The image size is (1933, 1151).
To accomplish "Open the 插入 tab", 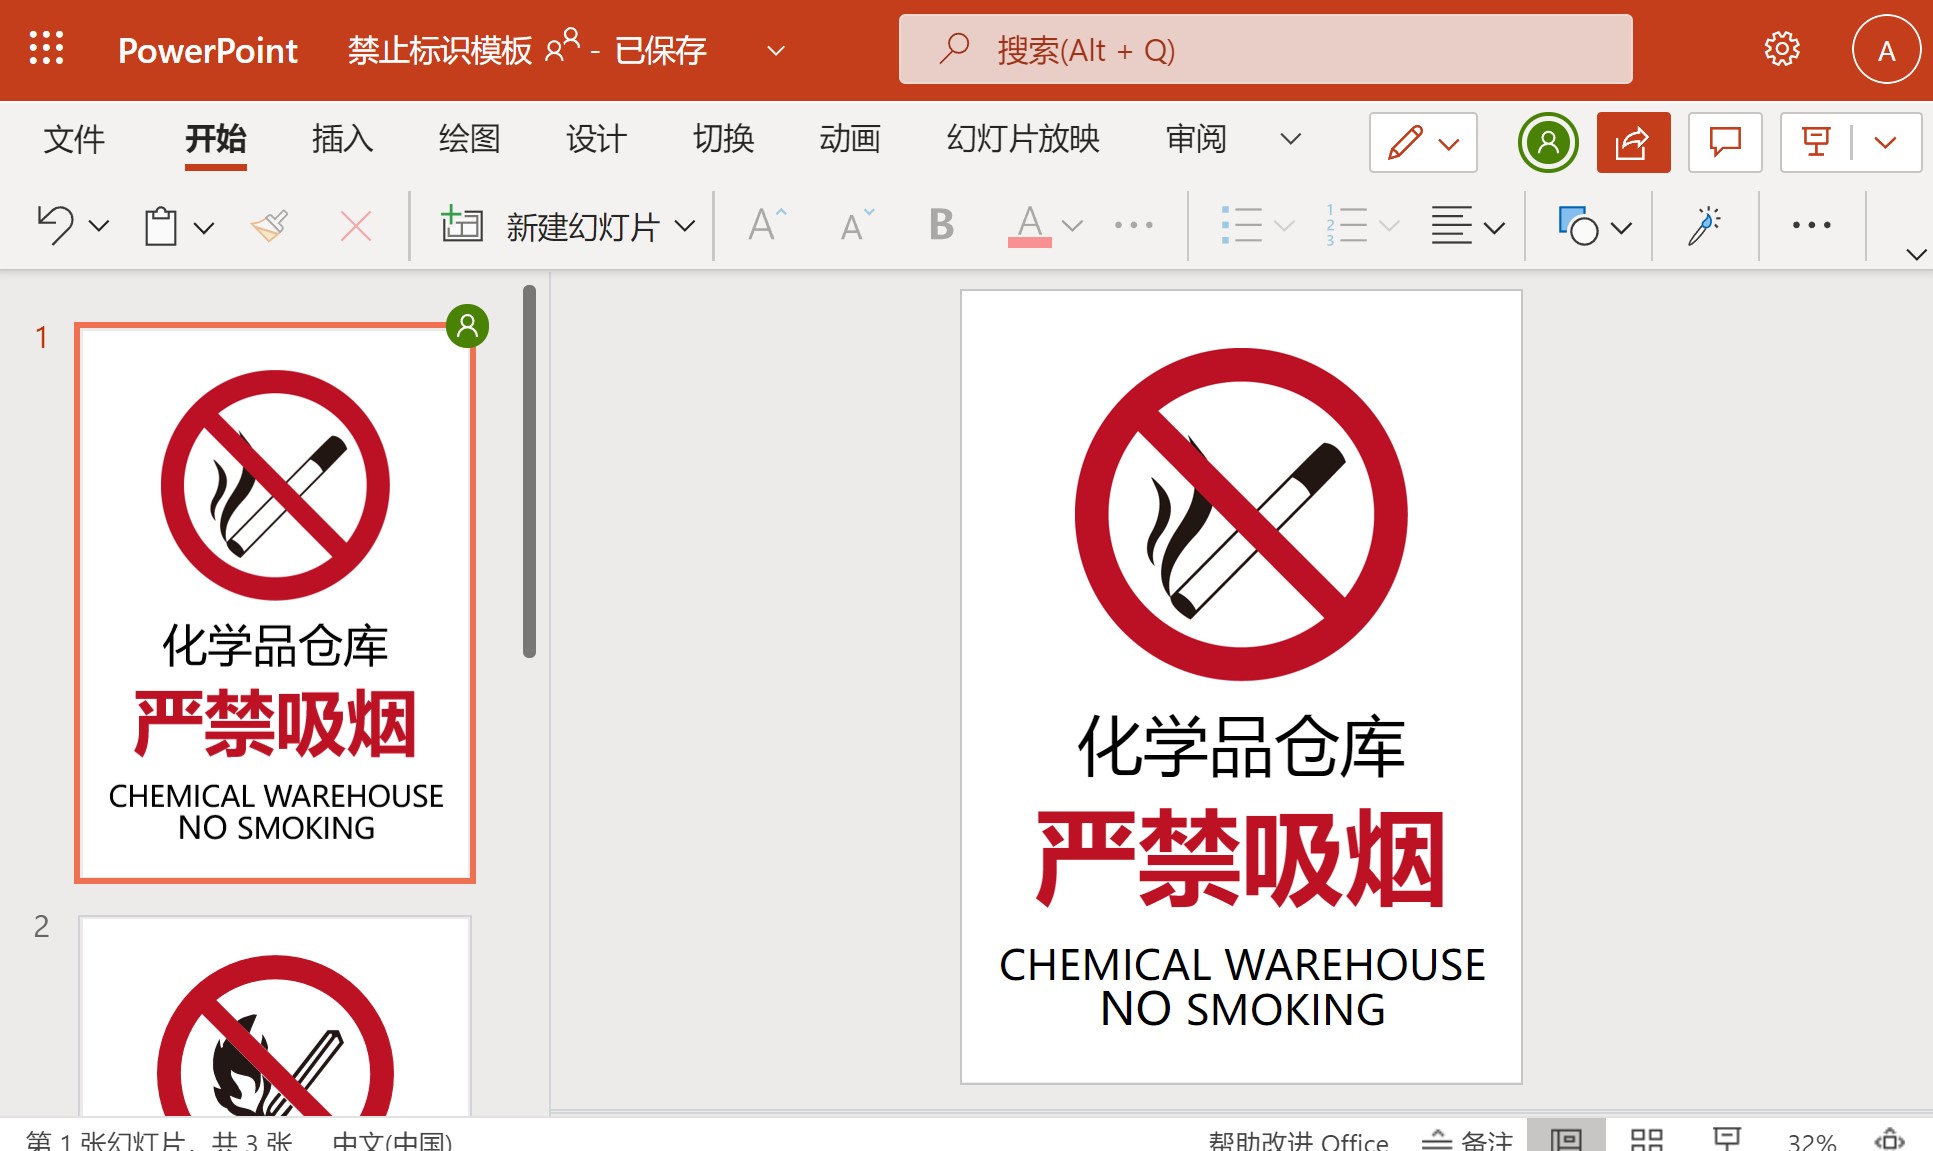I will pos(342,139).
